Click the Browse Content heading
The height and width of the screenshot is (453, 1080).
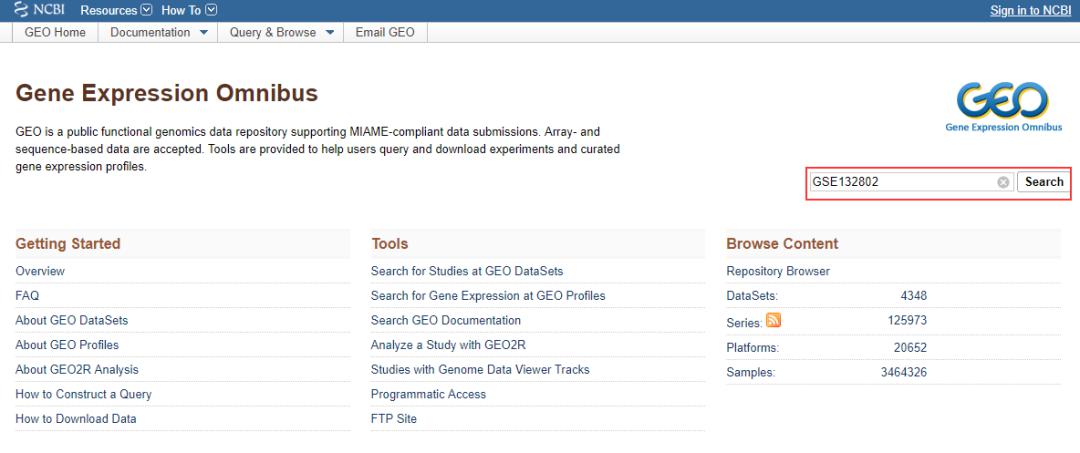[782, 244]
